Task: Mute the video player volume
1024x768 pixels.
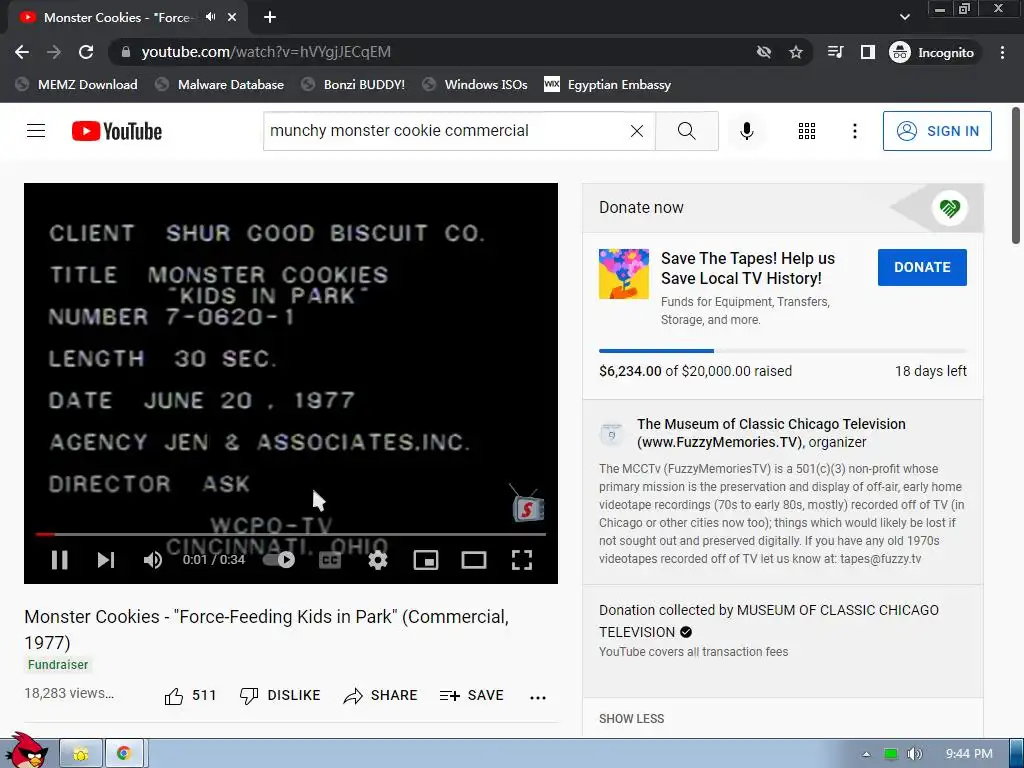Action: pos(153,560)
